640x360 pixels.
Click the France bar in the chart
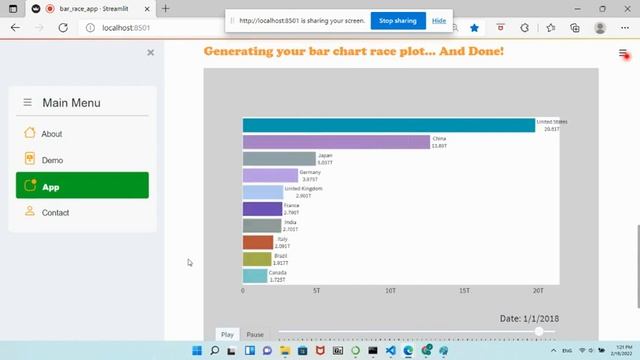(262, 209)
